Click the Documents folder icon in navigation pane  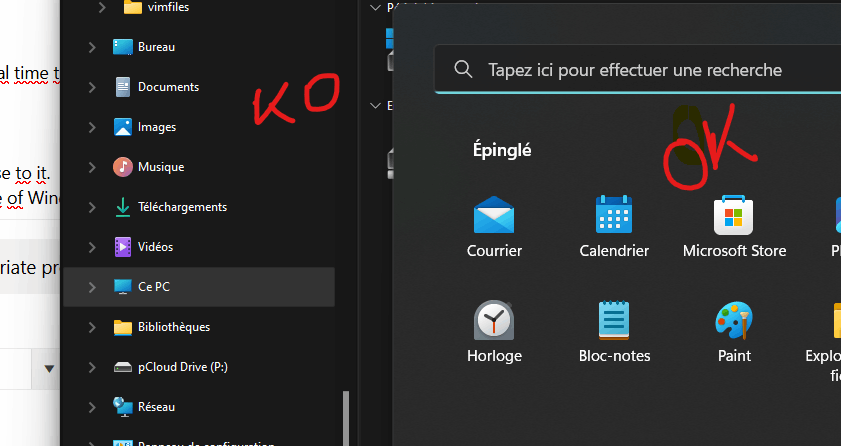click(123, 87)
